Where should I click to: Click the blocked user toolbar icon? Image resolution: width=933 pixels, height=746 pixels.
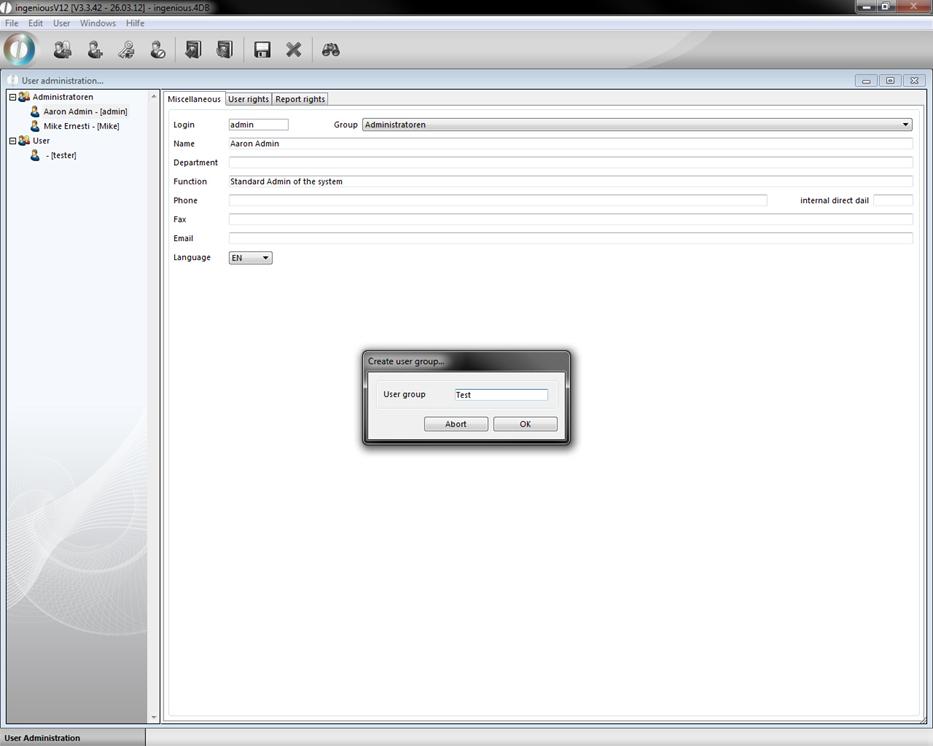[158, 49]
